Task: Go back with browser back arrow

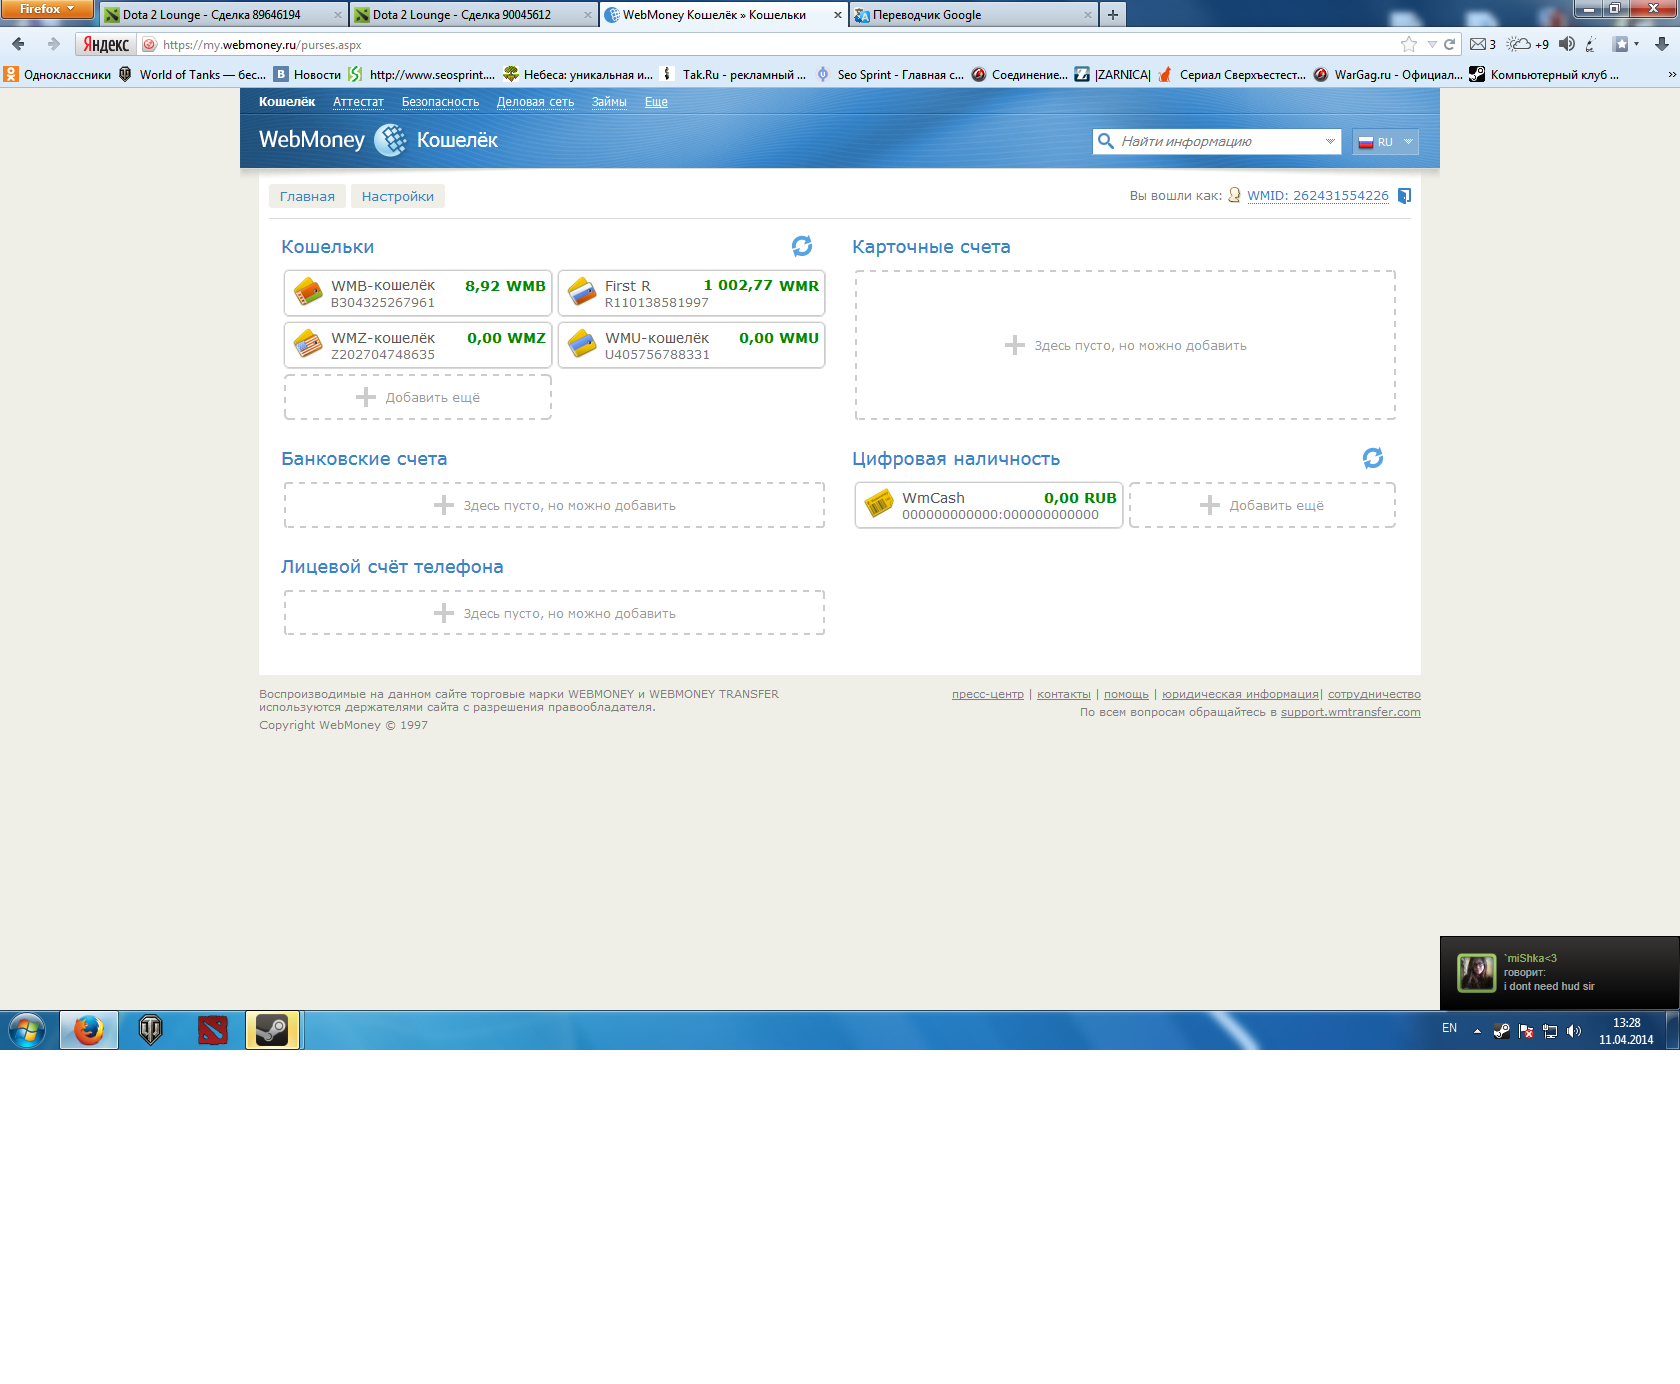Action: pos(18,44)
